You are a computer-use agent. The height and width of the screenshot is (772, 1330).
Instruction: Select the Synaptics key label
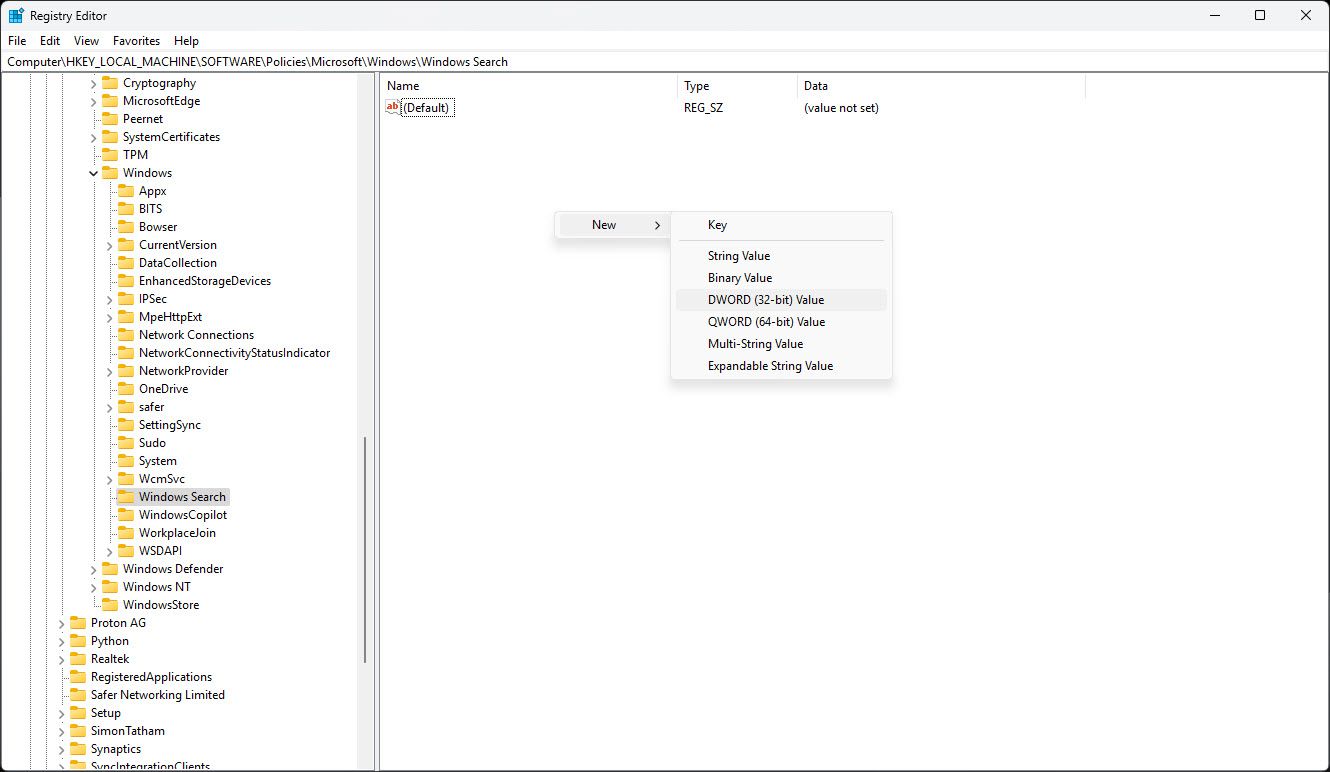click(116, 749)
